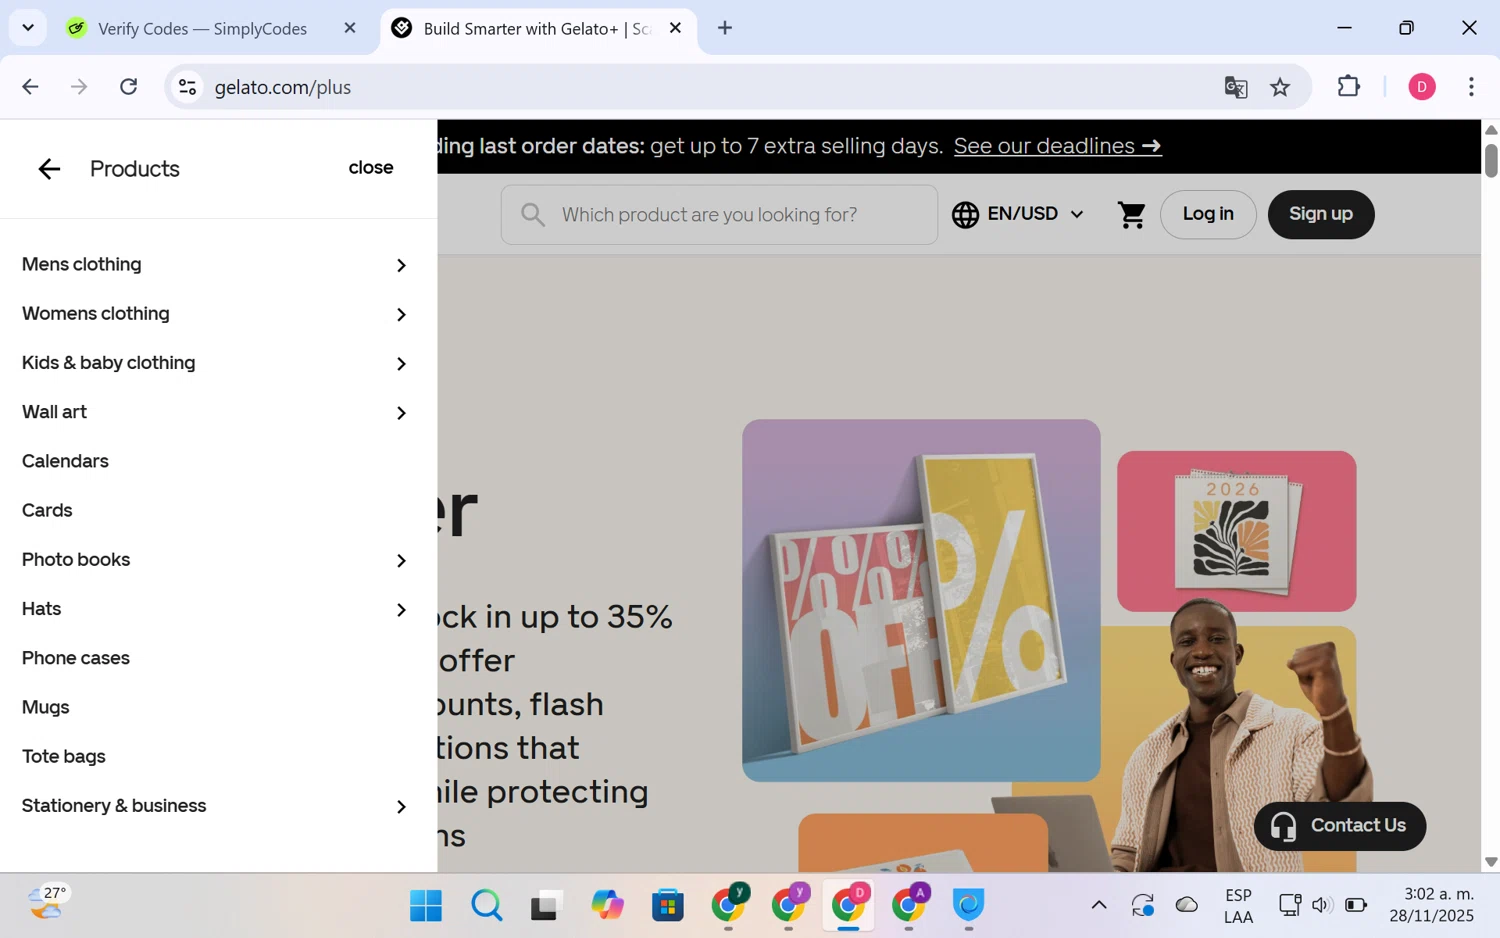Click the 2026 calendar image card
Image resolution: width=1500 pixels, height=938 pixels.
(x=1236, y=531)
